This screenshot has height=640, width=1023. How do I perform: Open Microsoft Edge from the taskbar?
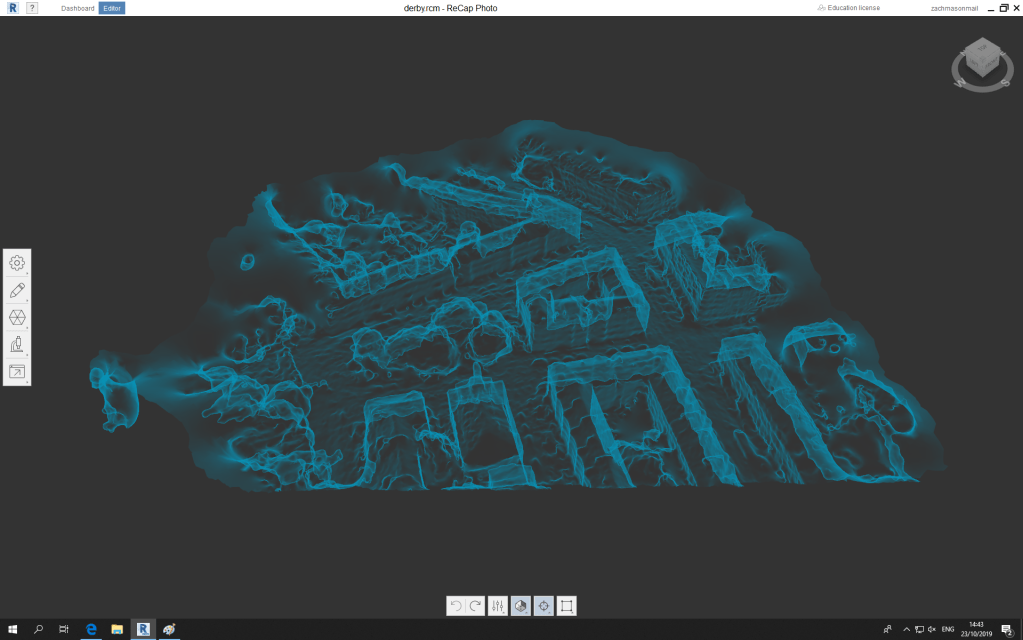[x=90, y=629]
